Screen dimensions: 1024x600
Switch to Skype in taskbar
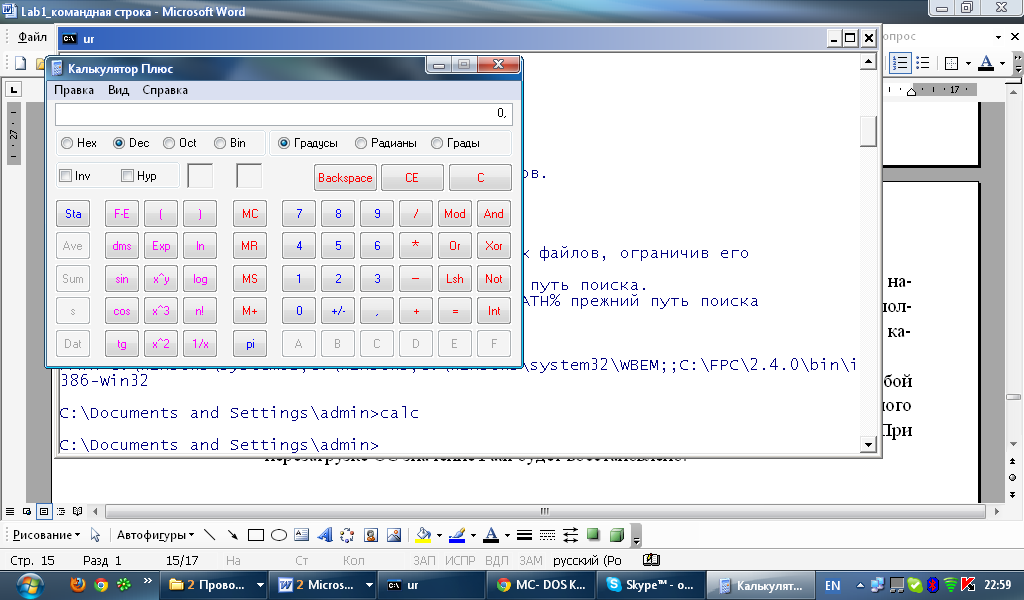[651, 585]
